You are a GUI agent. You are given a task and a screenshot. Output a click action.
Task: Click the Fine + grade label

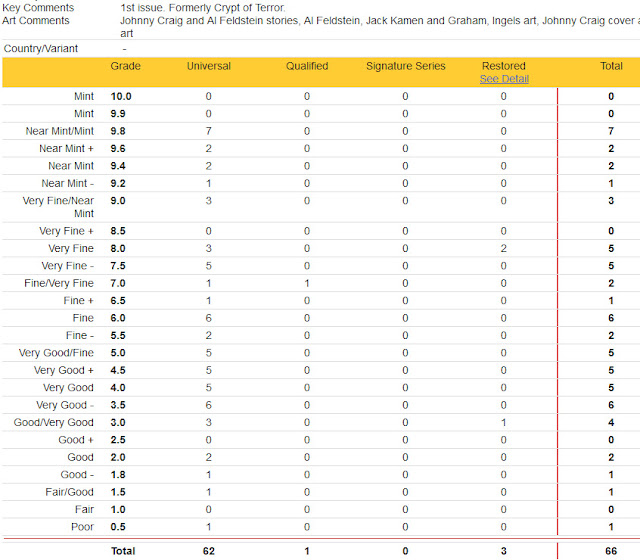78,300
